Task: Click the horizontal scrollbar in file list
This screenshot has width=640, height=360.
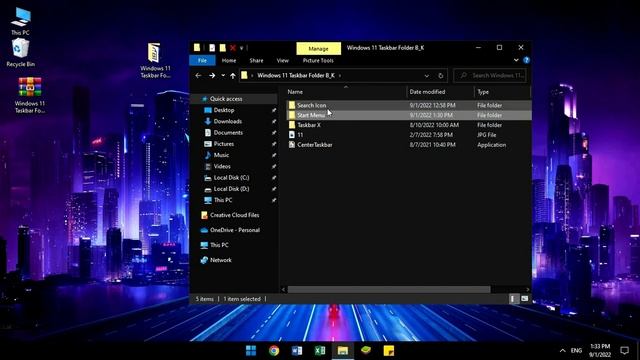Action: click(x=389, y=289)
